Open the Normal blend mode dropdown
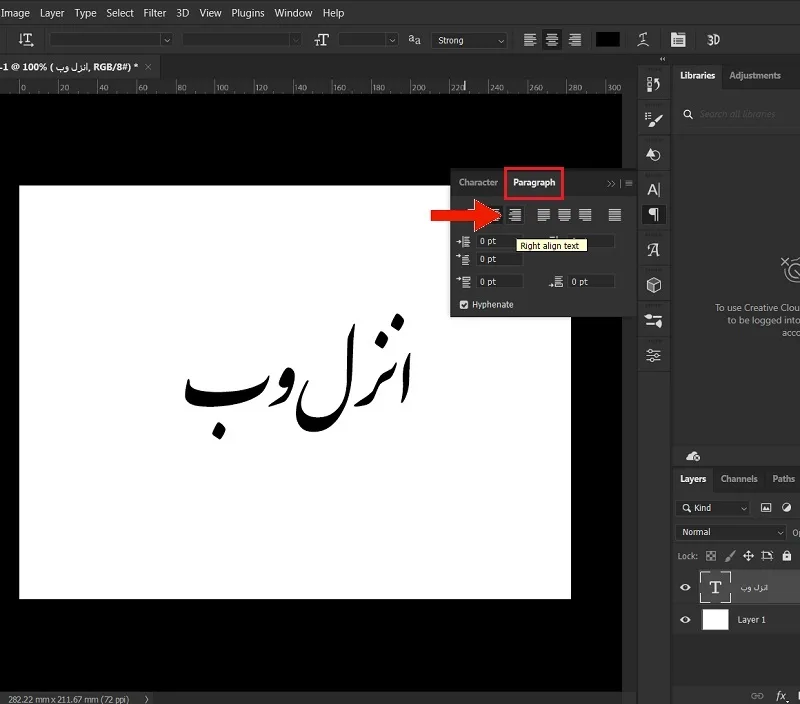Viewport: 800px width, 704px height. click(731, 532)
